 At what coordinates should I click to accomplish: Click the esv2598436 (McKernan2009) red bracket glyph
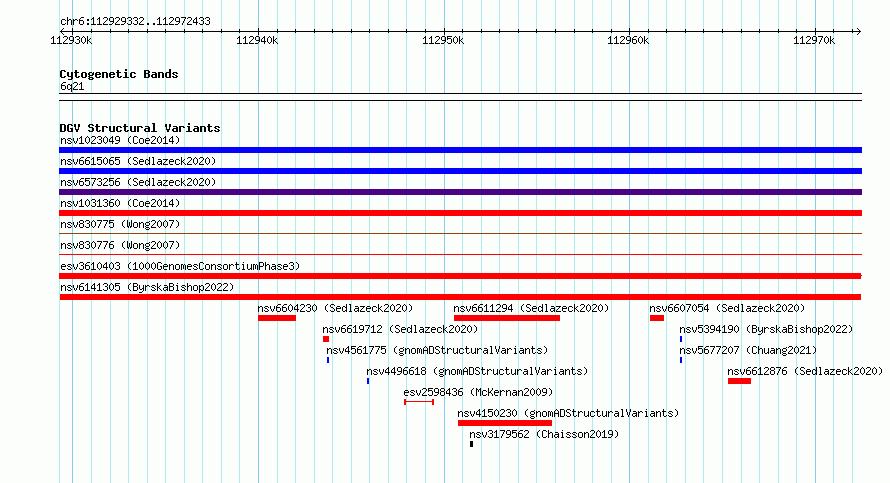tap(419, 402)
